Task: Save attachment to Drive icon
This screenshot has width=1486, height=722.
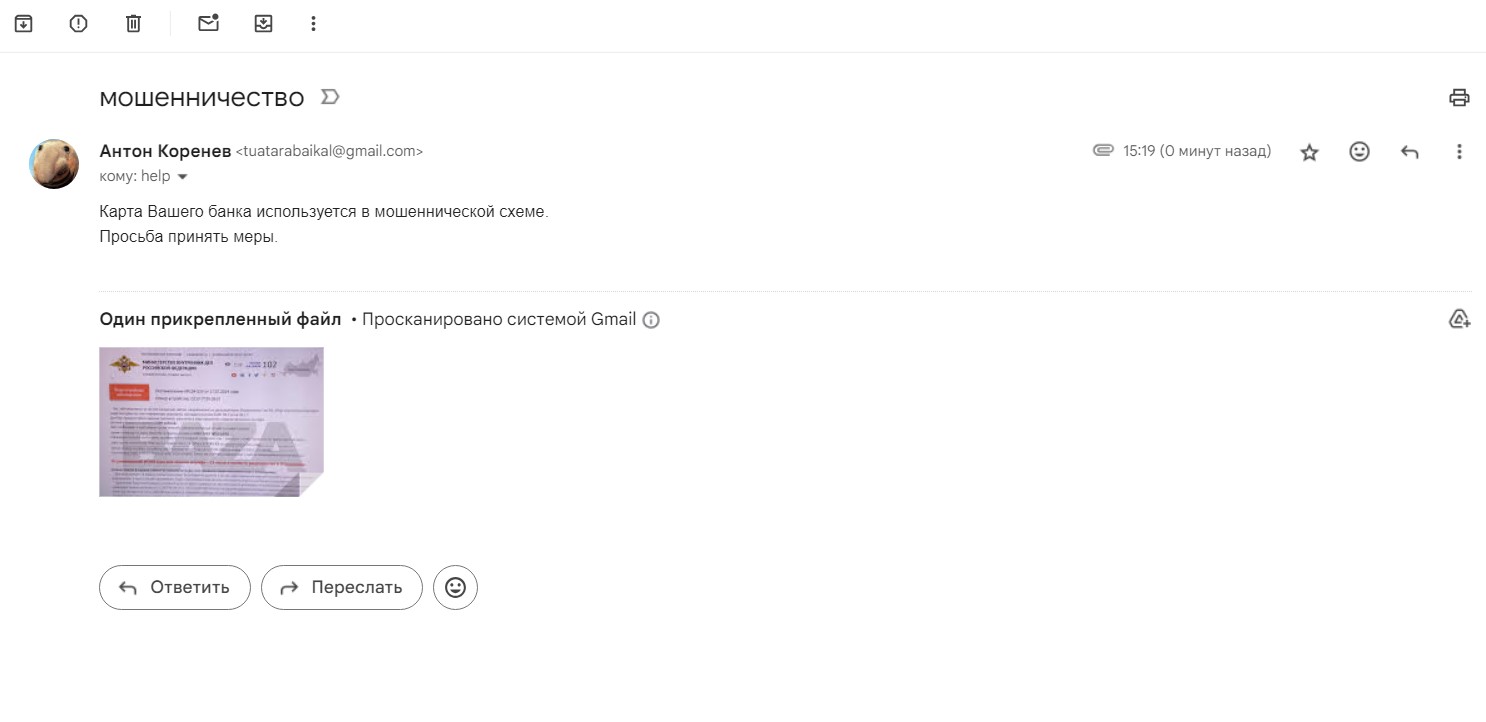Action: coord(1459,319)
